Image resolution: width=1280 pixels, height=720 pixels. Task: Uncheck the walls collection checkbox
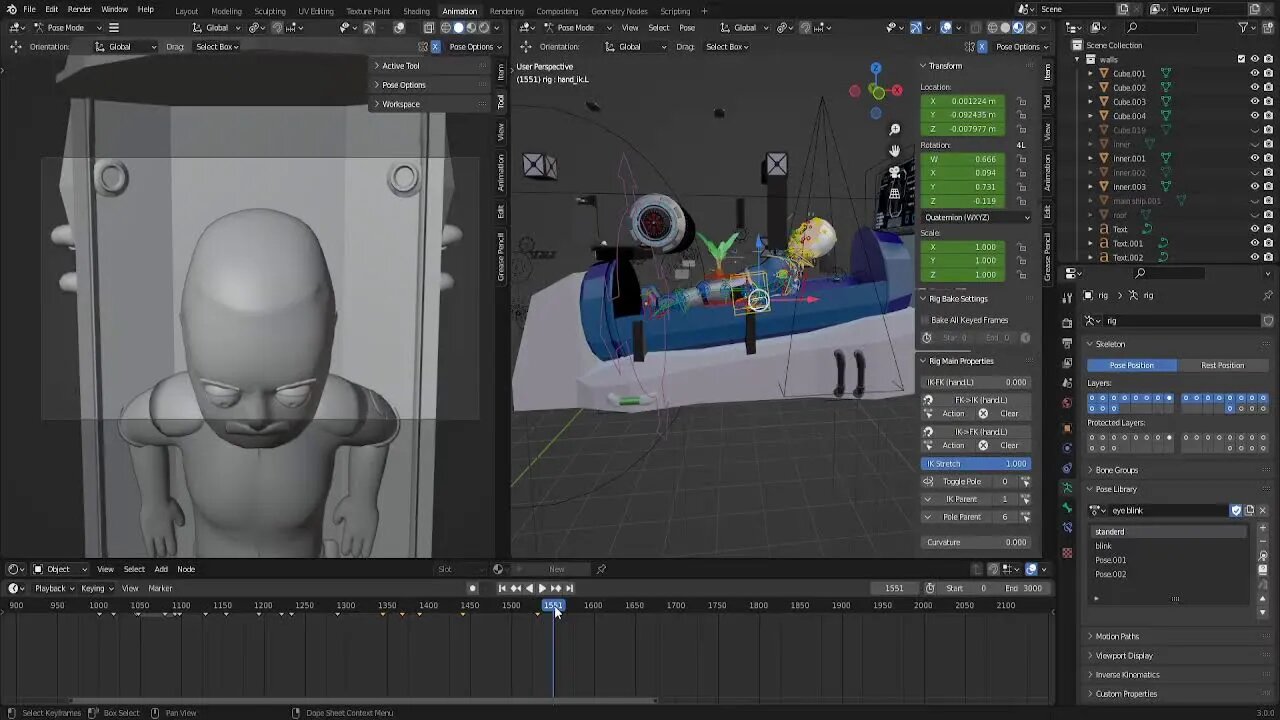pyautogui.click(x=1242, y=59)
